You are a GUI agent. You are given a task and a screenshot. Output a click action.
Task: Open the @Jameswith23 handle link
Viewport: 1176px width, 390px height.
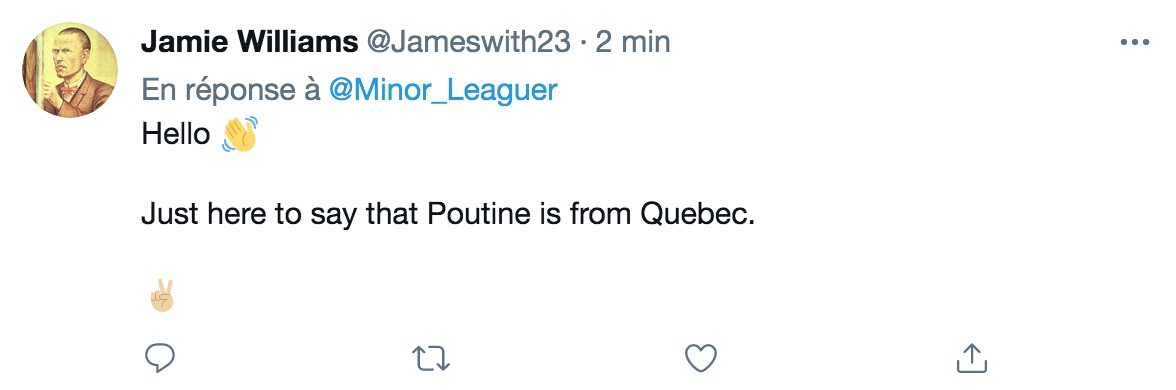click(468, 43)
